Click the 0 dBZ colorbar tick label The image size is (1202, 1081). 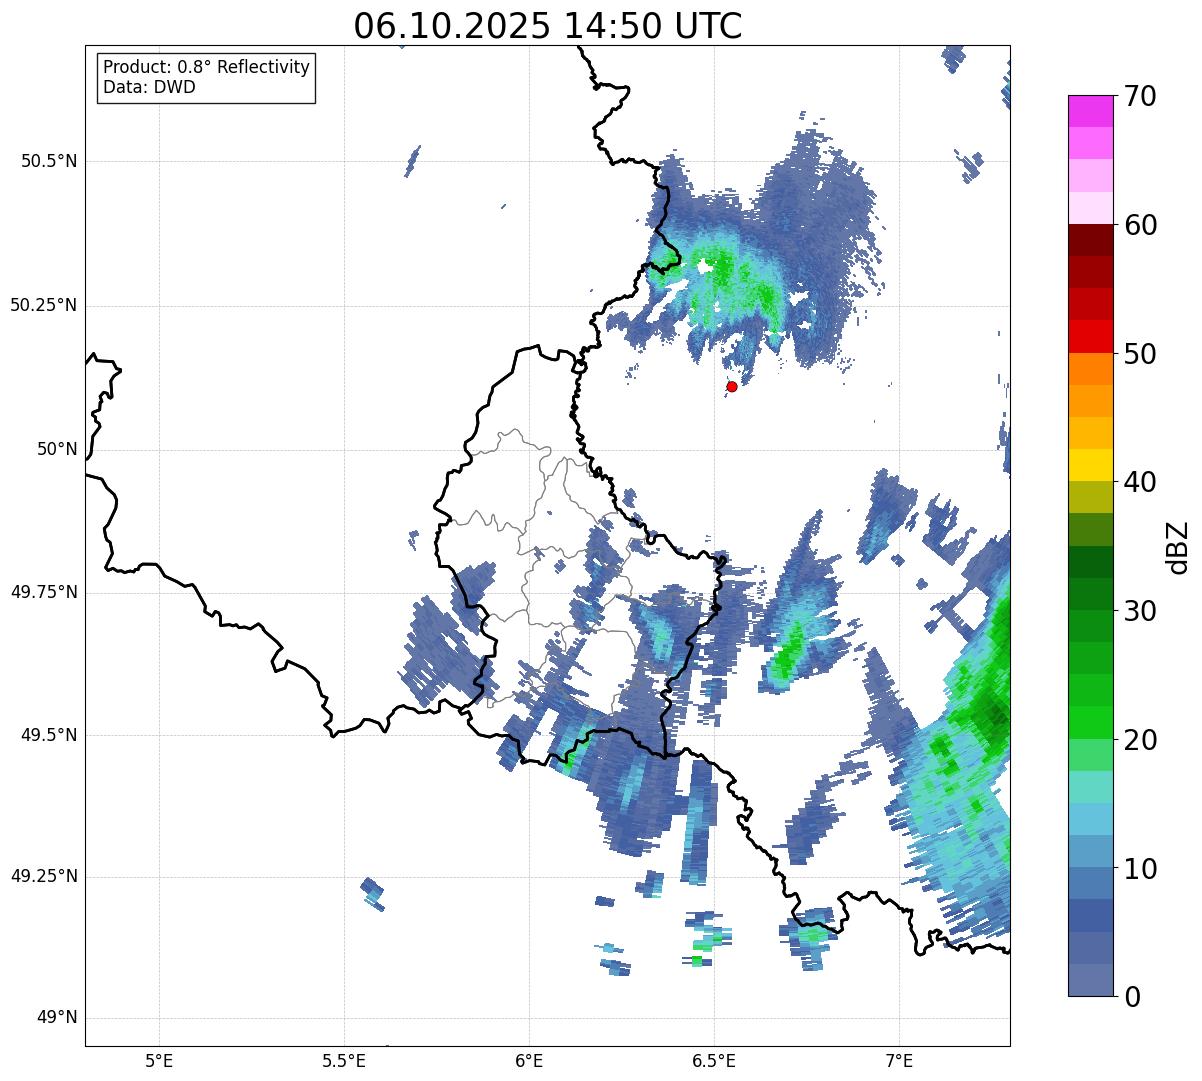click(1133, 996)
